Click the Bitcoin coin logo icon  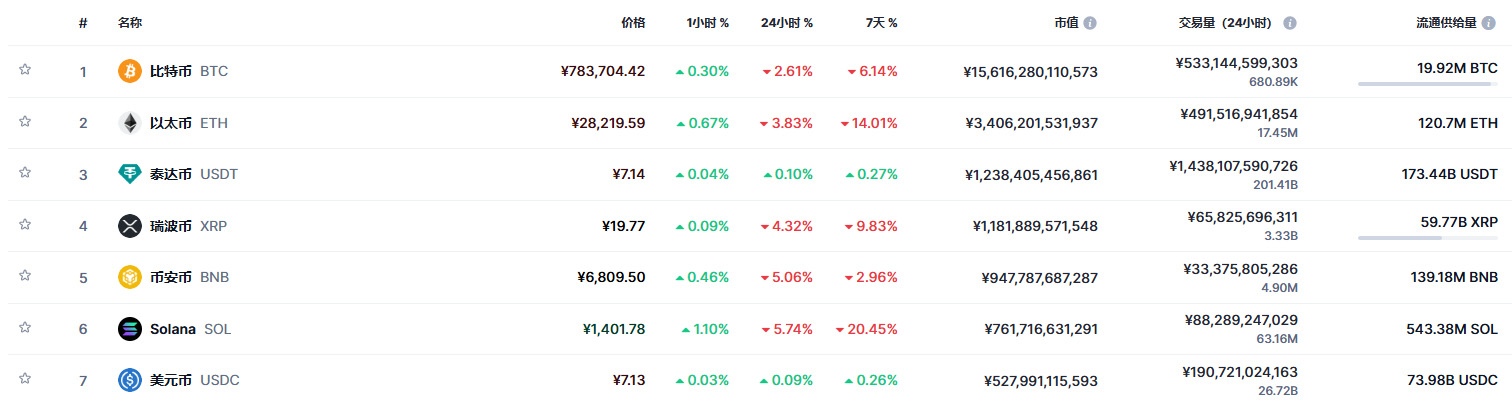point(130,71)
